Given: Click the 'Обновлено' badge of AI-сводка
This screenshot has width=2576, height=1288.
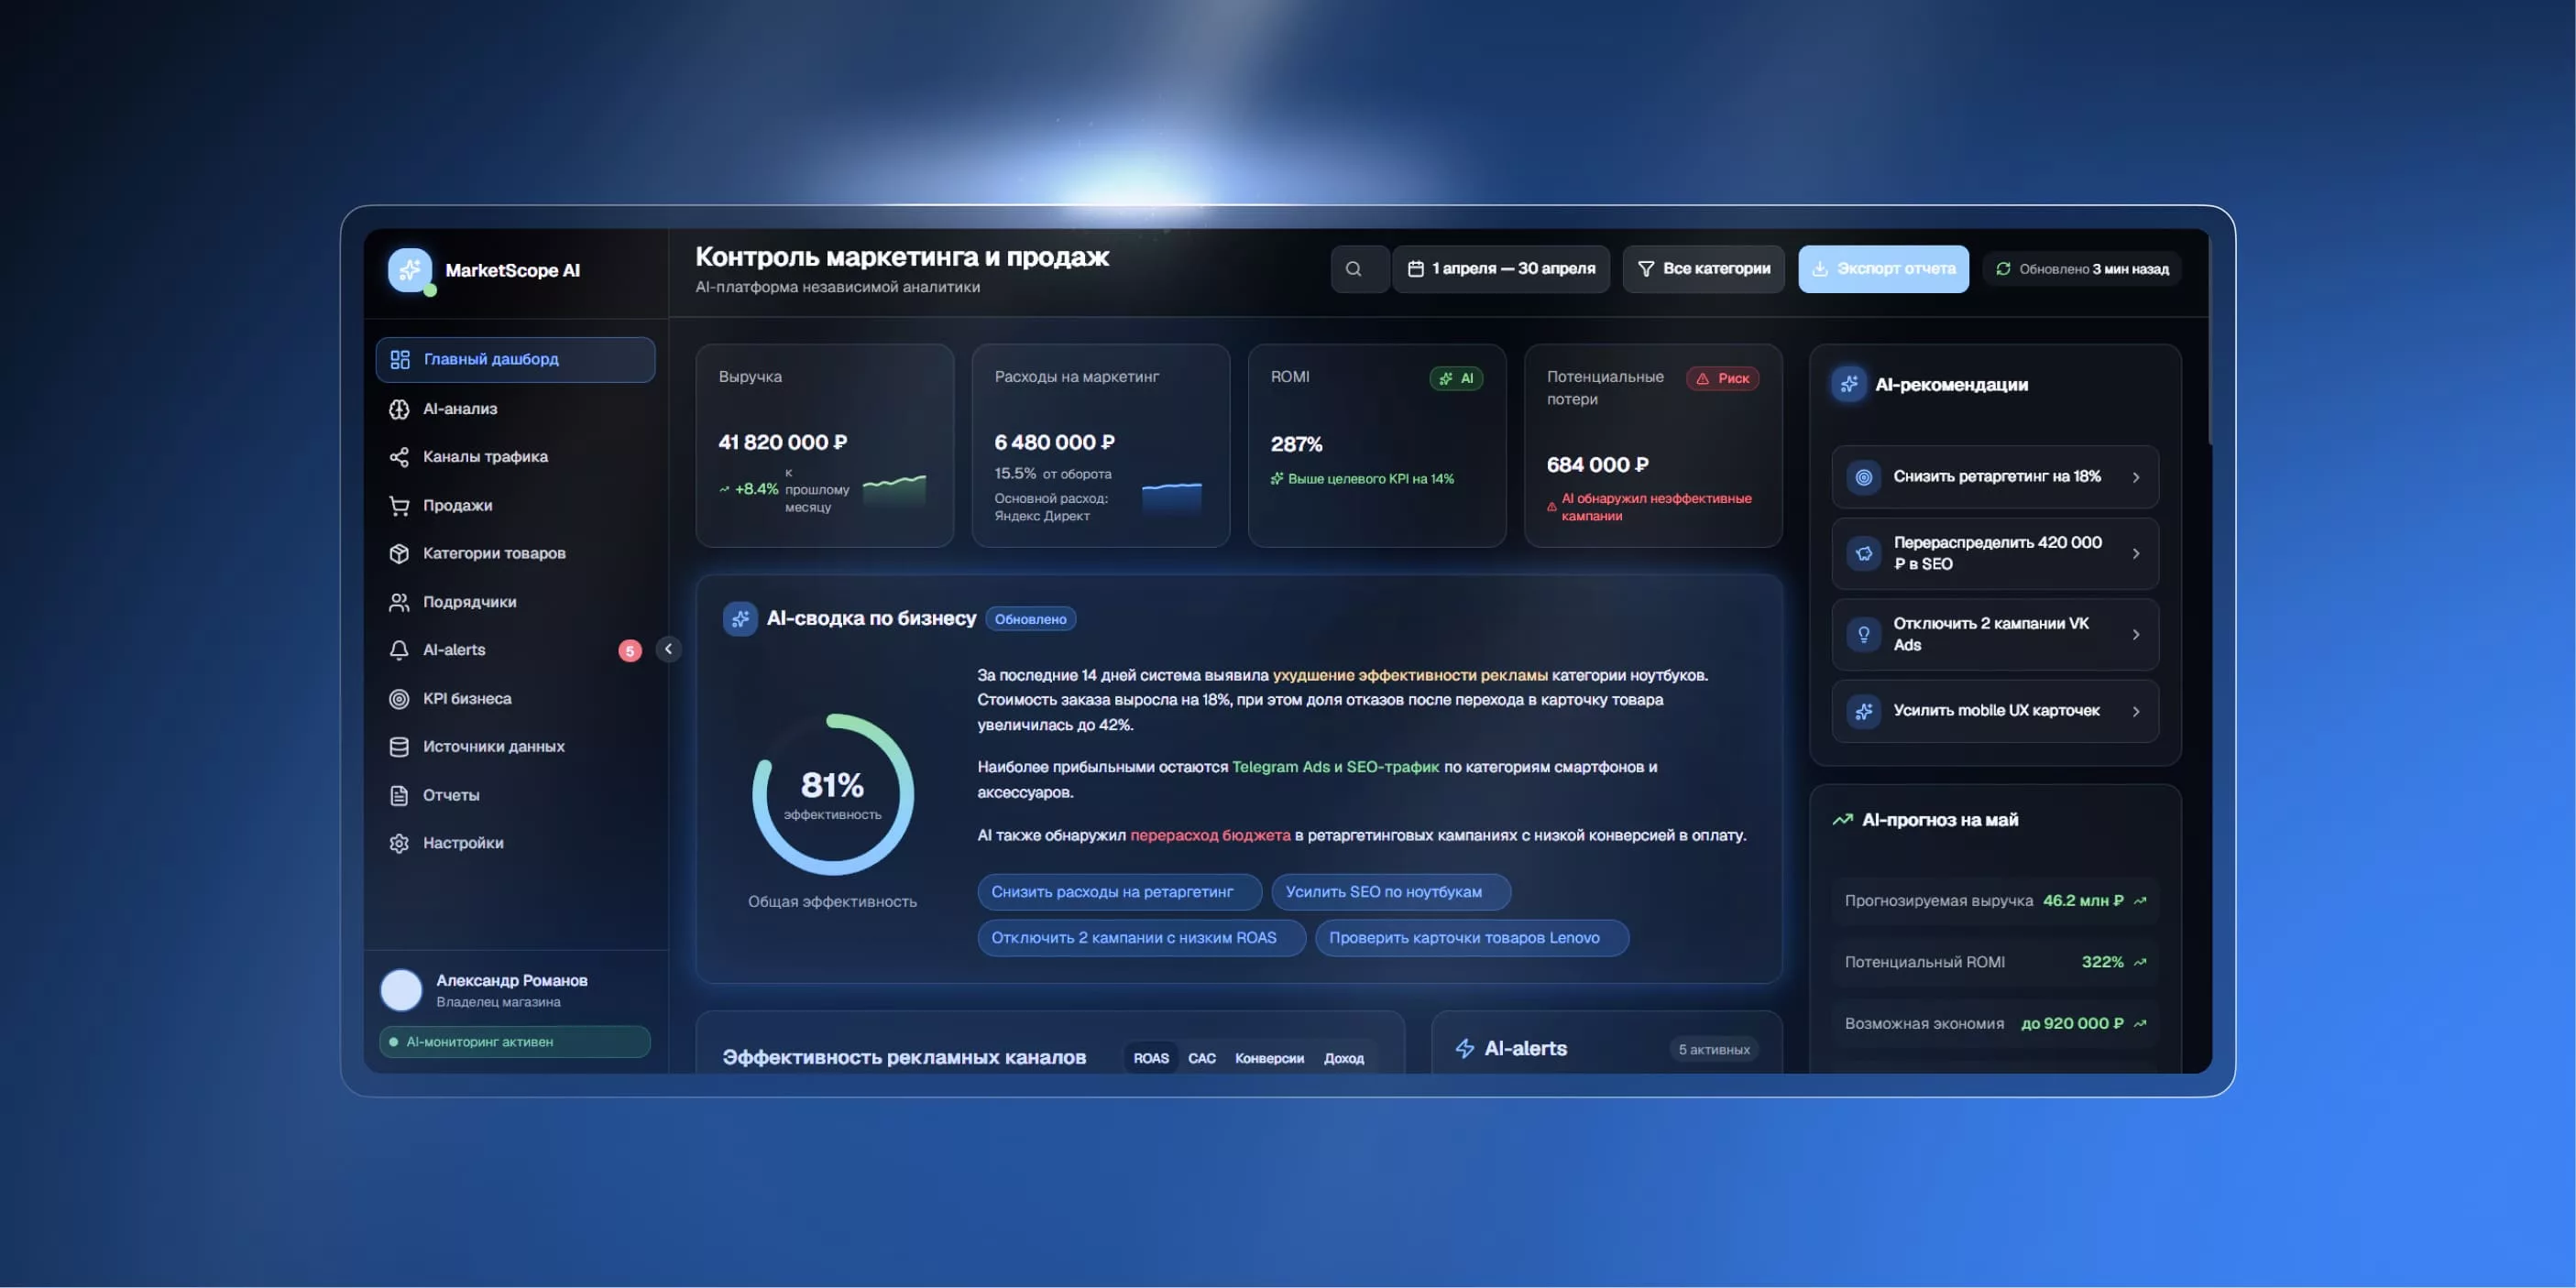Looking at the screenshot, I should [1031, 619].
